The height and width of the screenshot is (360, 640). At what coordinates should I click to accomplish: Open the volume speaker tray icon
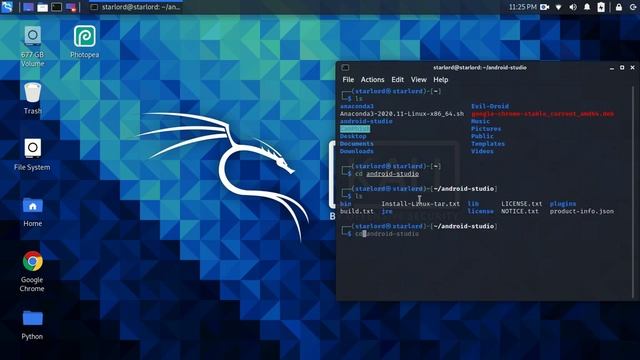[573, 7]
